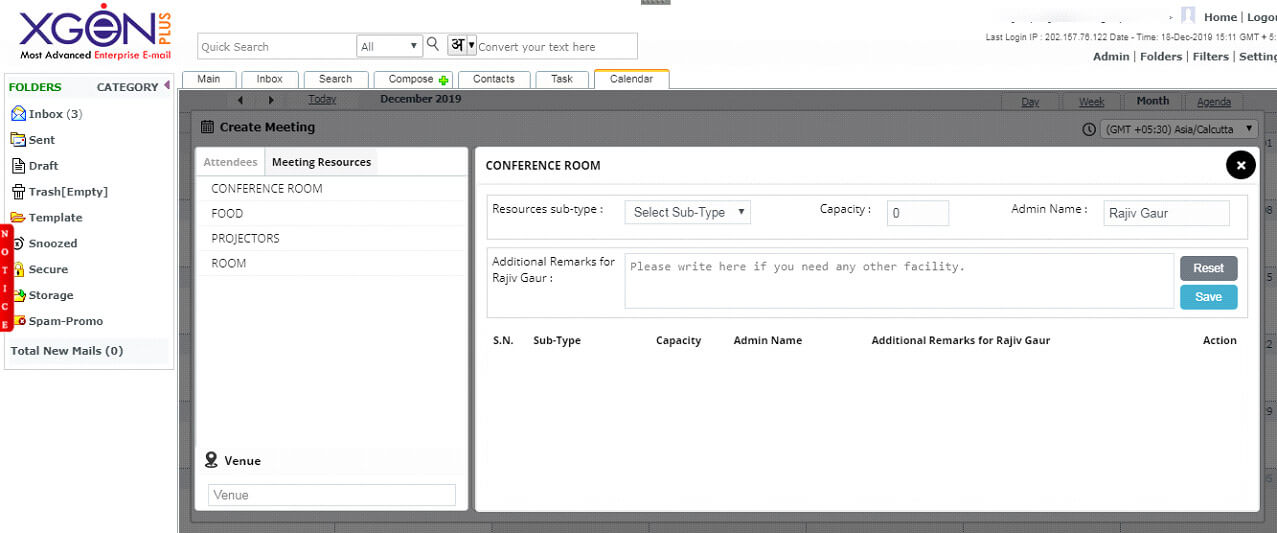Switch to the Attendees tab
The height and width of the screenshot is (533, 1277).
230,162
